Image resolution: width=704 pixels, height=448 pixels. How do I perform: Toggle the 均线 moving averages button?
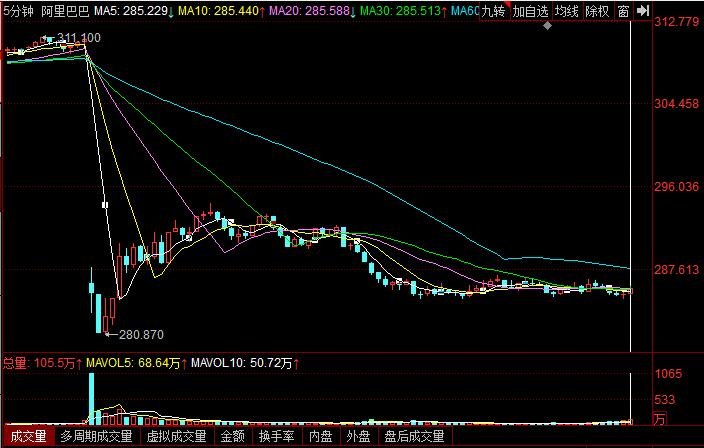[x=567, y=11]
